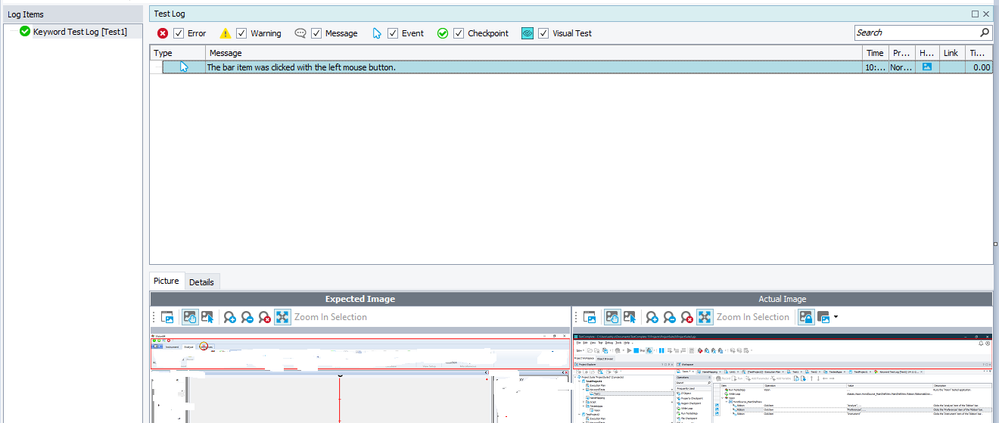Click the magnifier icon in the Search box
This screenshot has width=999, height=423.
(984, 33)
